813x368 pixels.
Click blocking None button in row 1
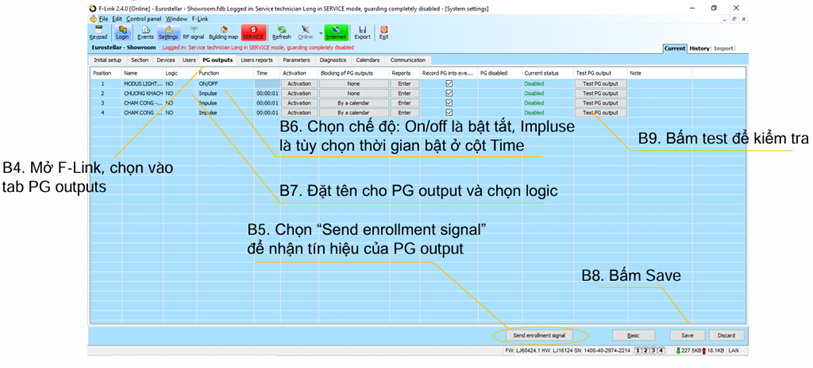[353, 83]
